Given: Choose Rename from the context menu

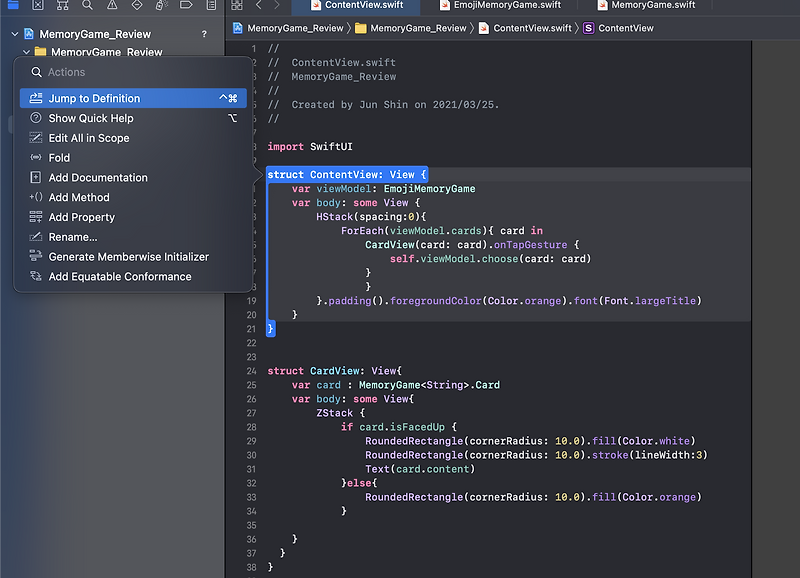Looking at the screenshot, I should click(73, 237).
